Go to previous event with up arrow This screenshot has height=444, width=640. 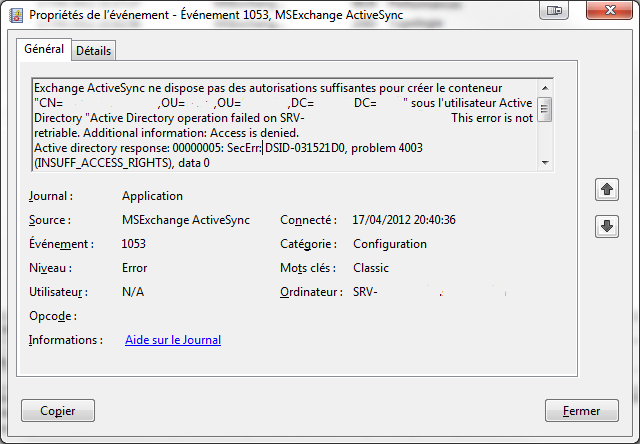tap(607, 189)
